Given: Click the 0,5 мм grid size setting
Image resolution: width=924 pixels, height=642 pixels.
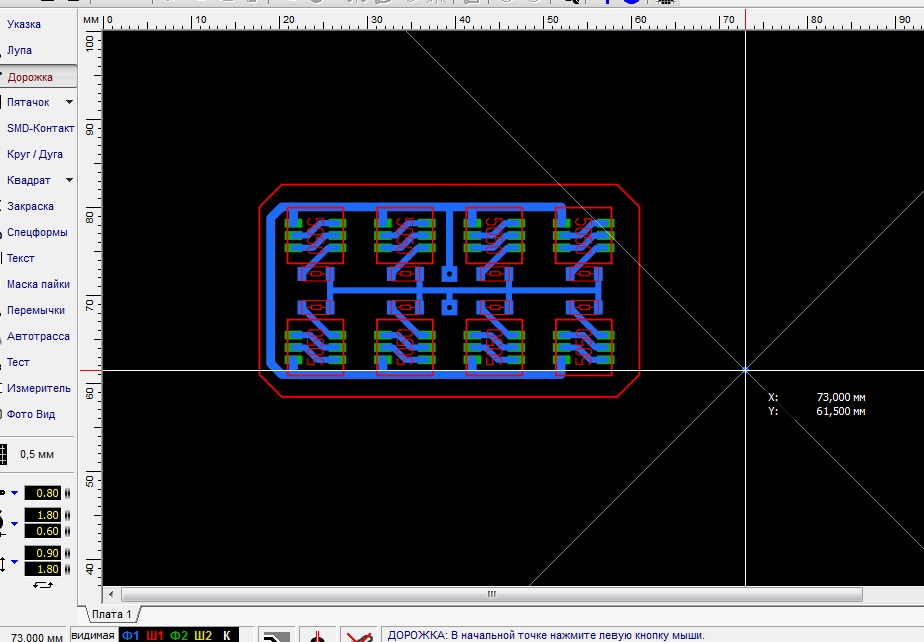Looking at the screenshot, I should [37, 454].
